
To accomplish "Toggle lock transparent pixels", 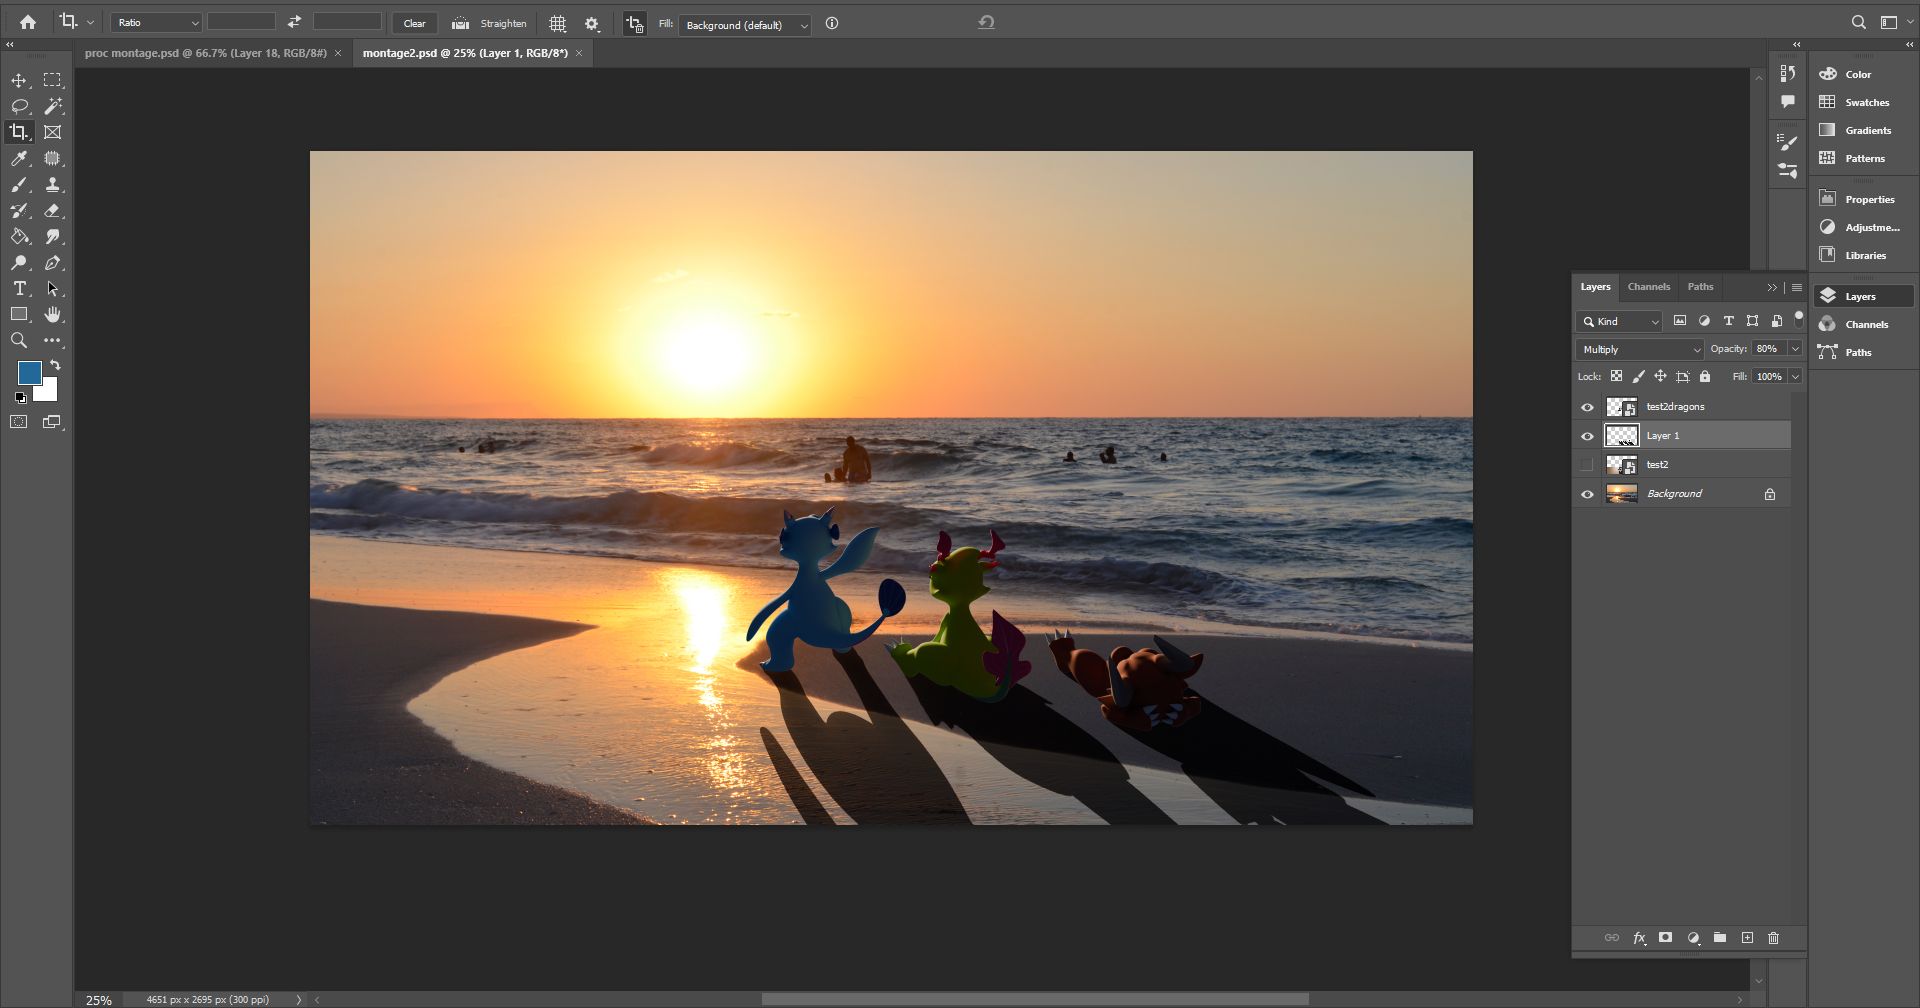I will click(x=1616, y=377).
